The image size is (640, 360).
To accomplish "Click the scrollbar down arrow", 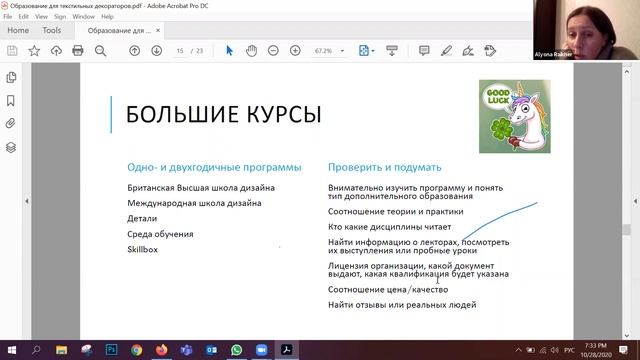I will (x=627, y=335).
